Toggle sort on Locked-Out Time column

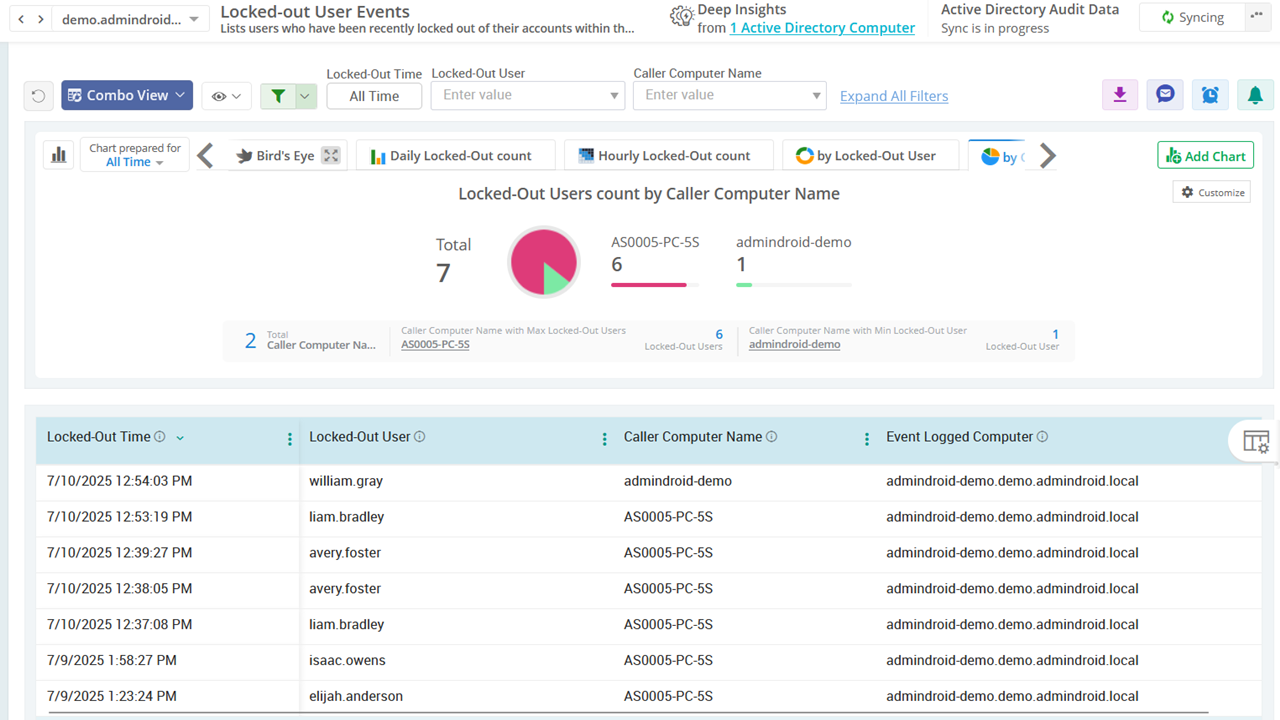coord(180,438)
